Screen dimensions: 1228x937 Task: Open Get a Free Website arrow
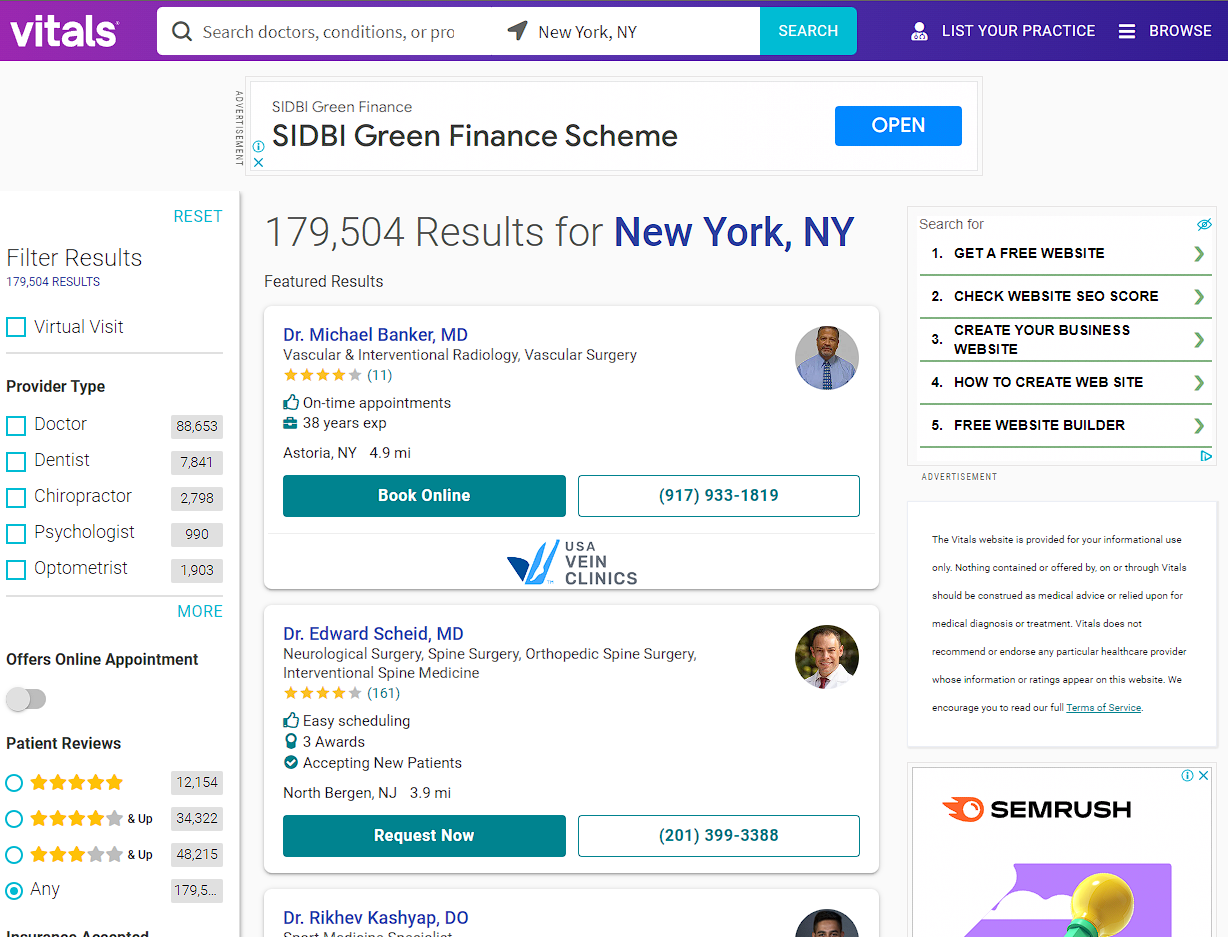click(1199, 254)
